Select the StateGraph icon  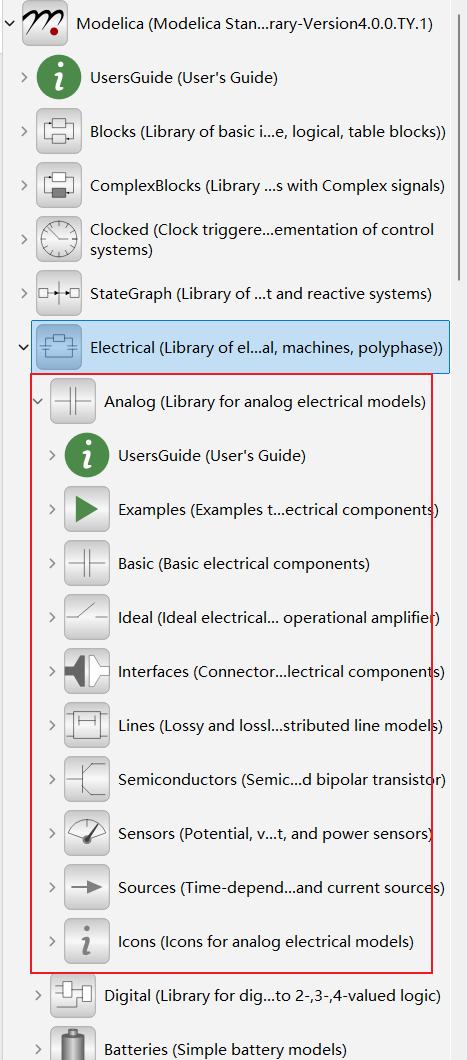[59, 293]
